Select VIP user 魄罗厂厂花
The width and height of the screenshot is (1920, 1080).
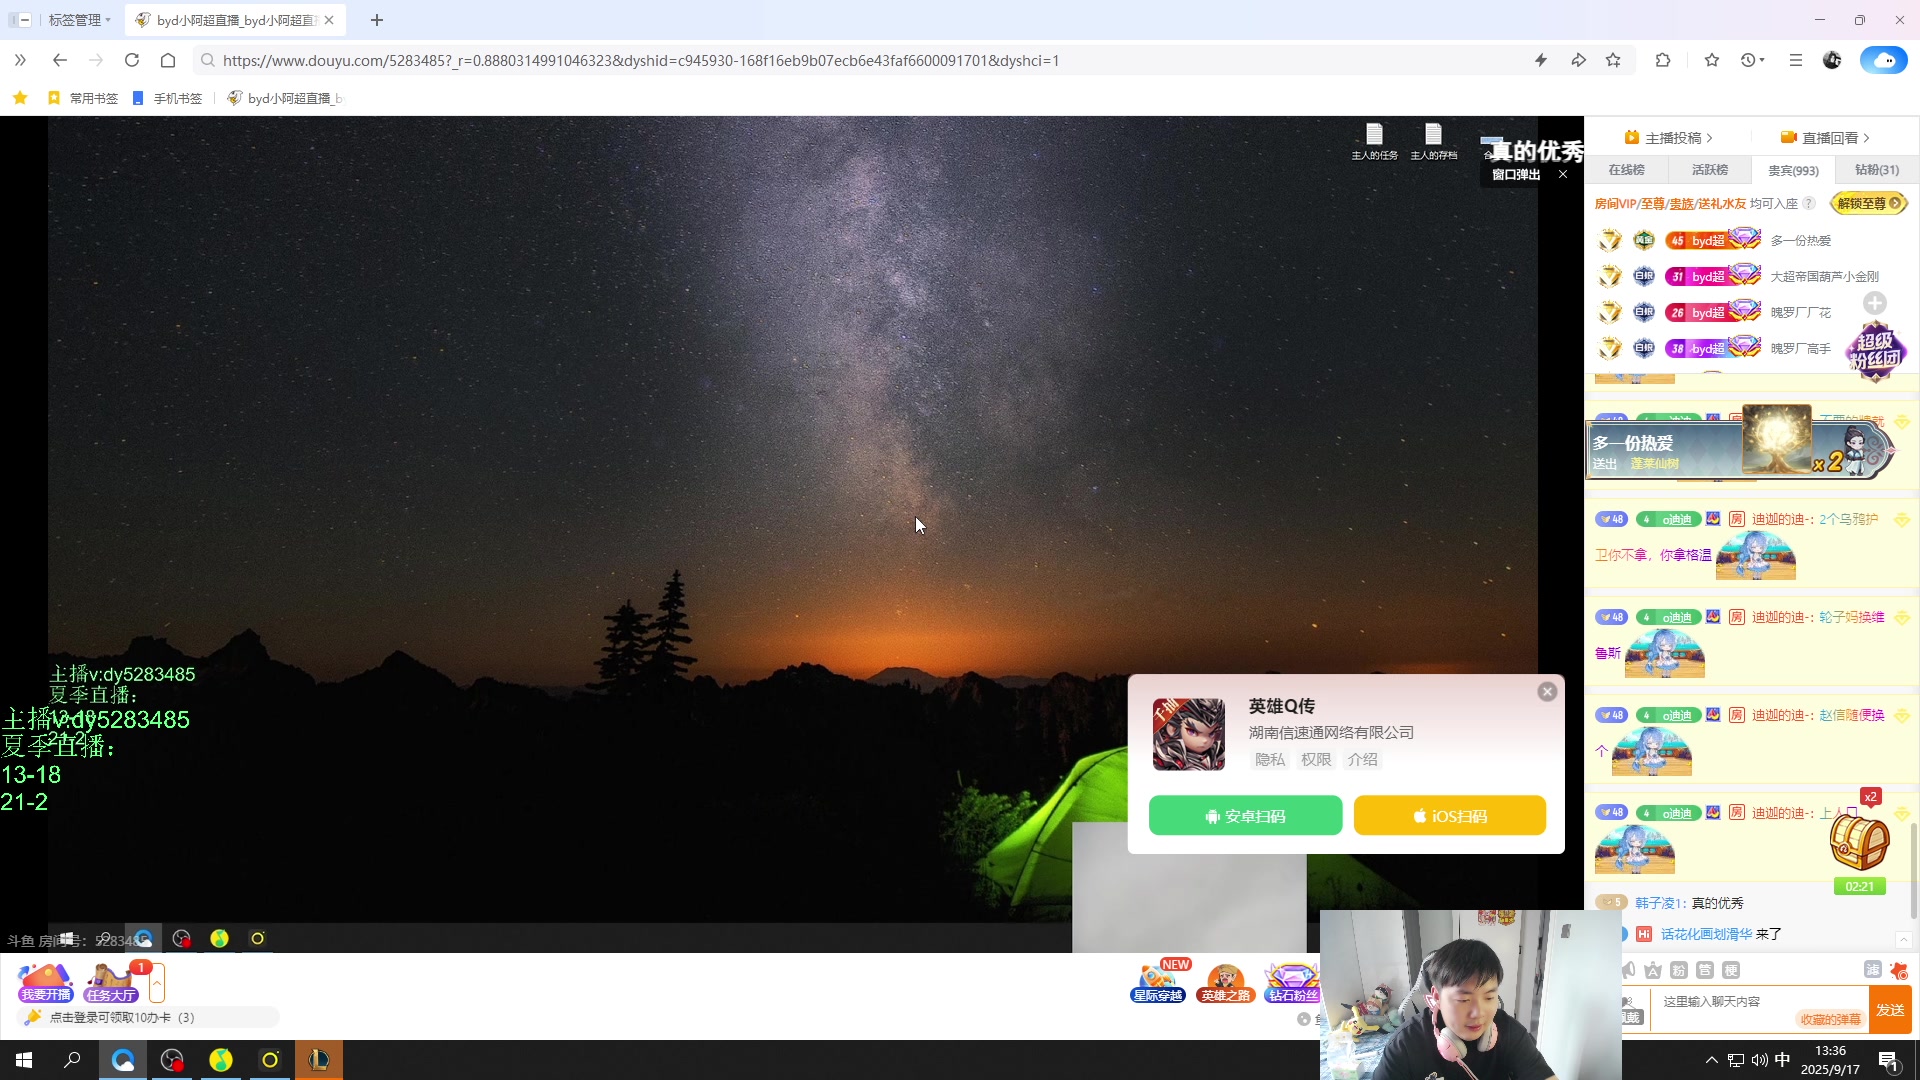1801,313
